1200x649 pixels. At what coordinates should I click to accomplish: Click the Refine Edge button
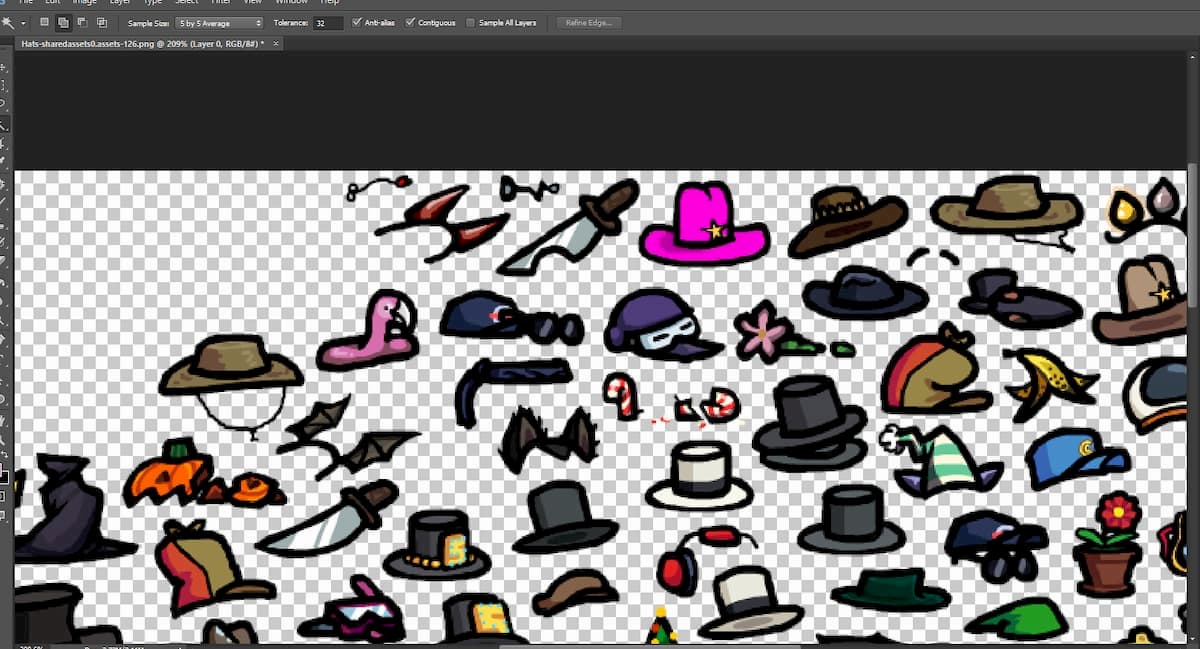[x=588, y=22]
